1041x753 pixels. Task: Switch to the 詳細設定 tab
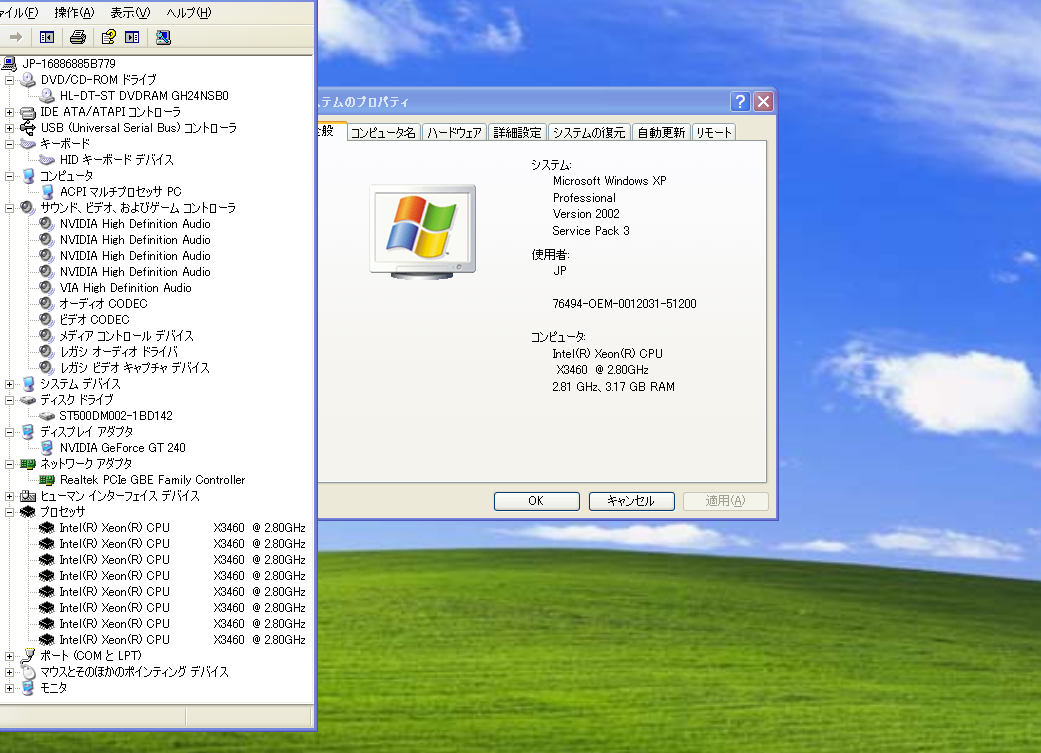517,132
